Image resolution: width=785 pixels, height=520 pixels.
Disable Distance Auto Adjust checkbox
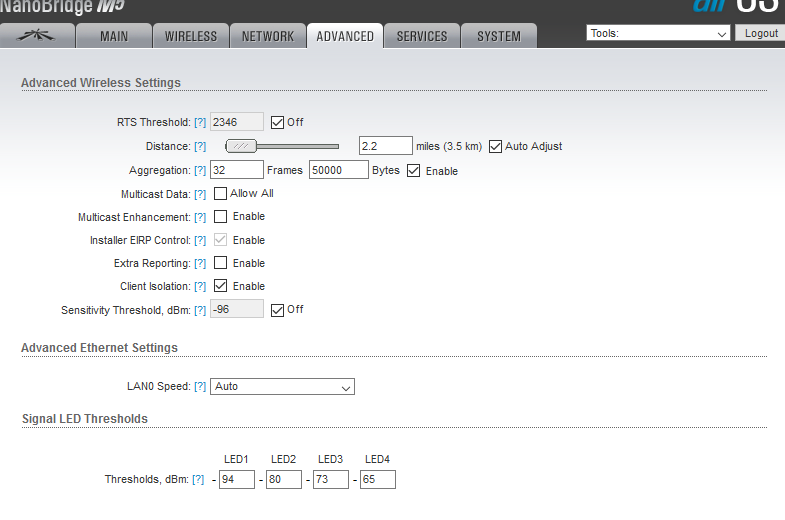tap(496, 146)
